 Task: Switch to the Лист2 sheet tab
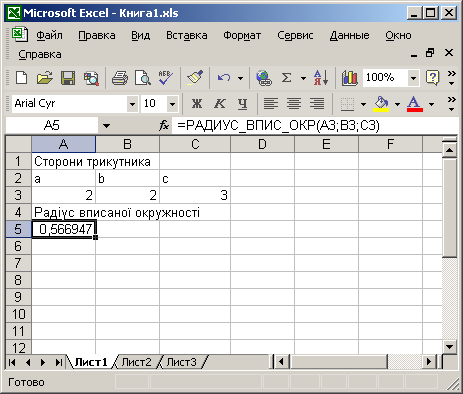coord(136,362)
